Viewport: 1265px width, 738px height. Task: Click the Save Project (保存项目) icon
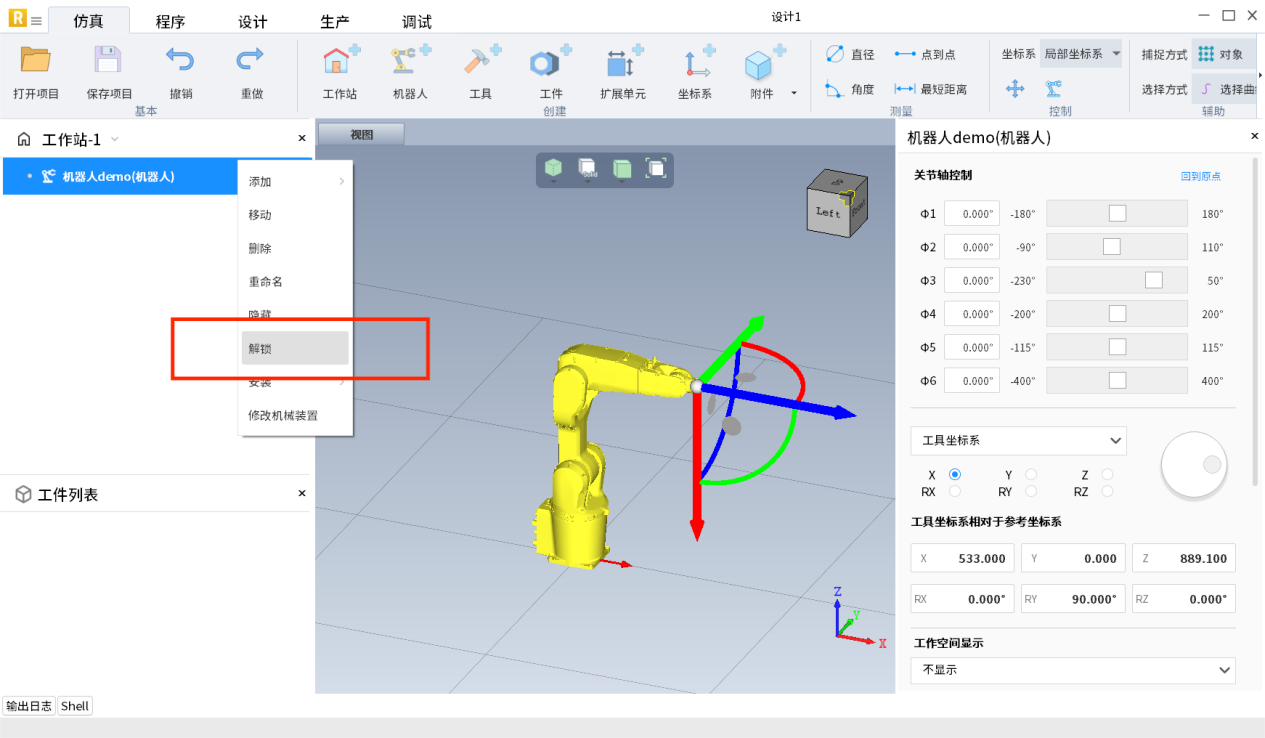[x=108, y=60]
